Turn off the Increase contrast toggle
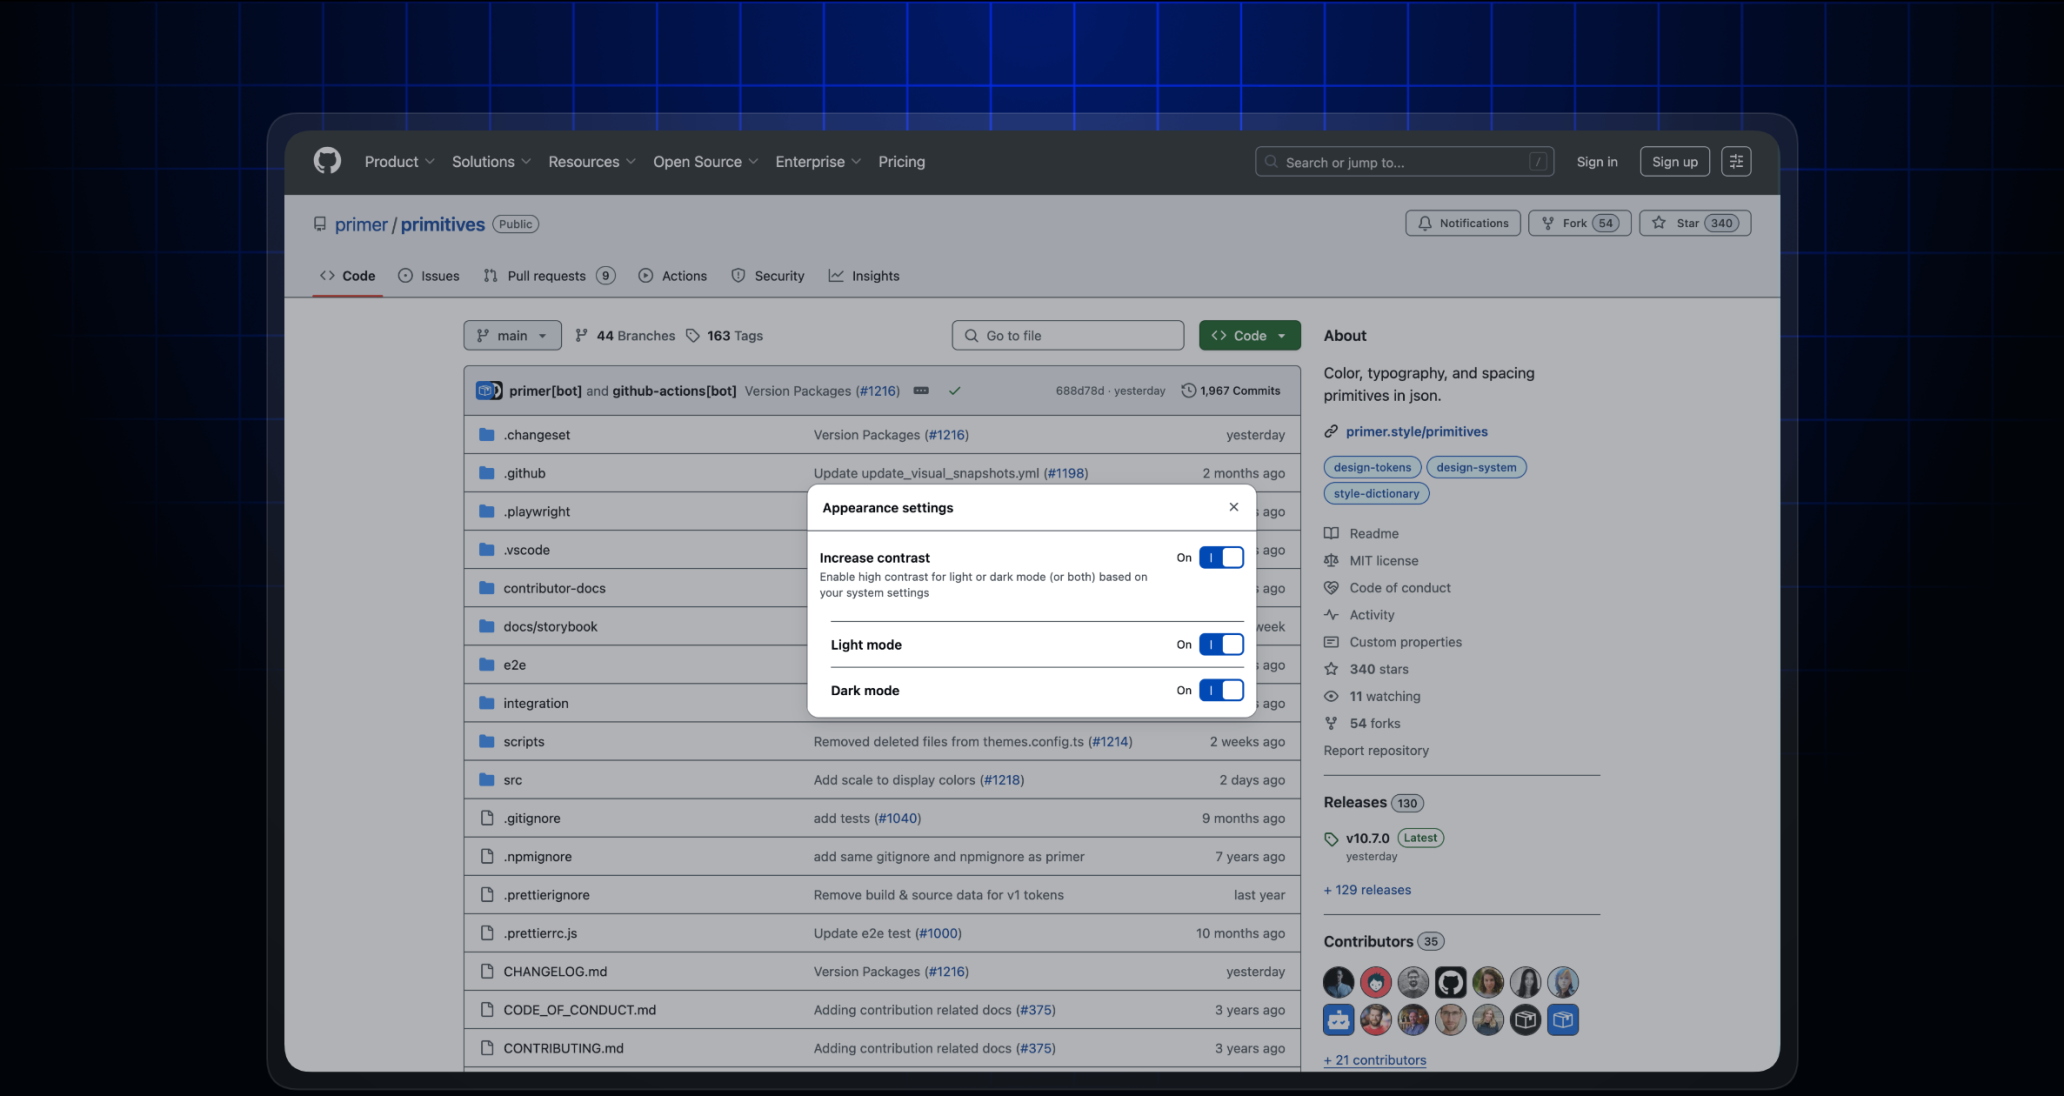2064x1096 pixels. pos(1221,558)
